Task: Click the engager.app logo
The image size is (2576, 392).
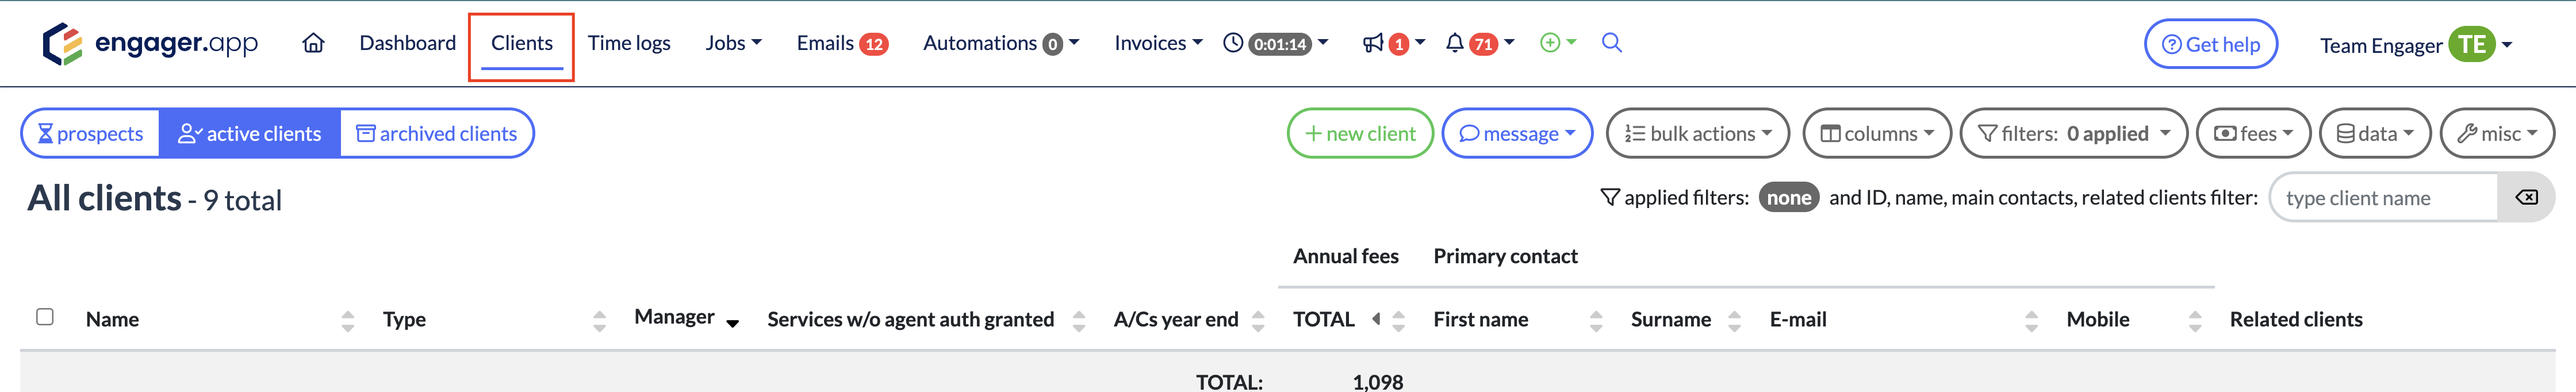Action: 150,44
